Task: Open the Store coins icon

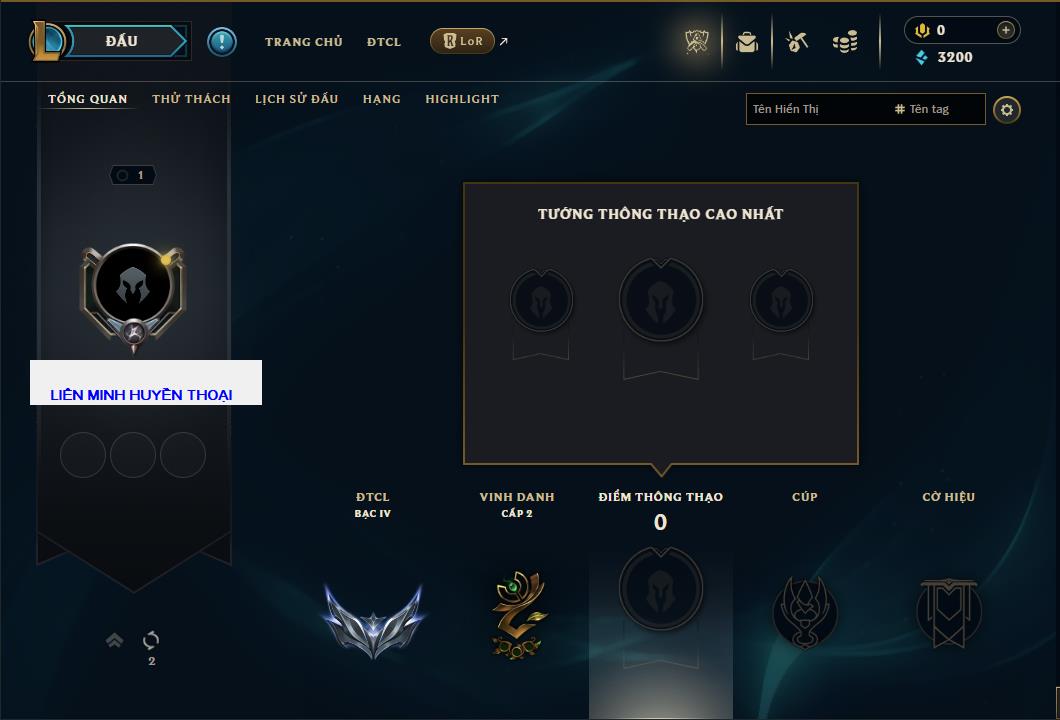Action: pyautogui.click(x=845, y=42)
